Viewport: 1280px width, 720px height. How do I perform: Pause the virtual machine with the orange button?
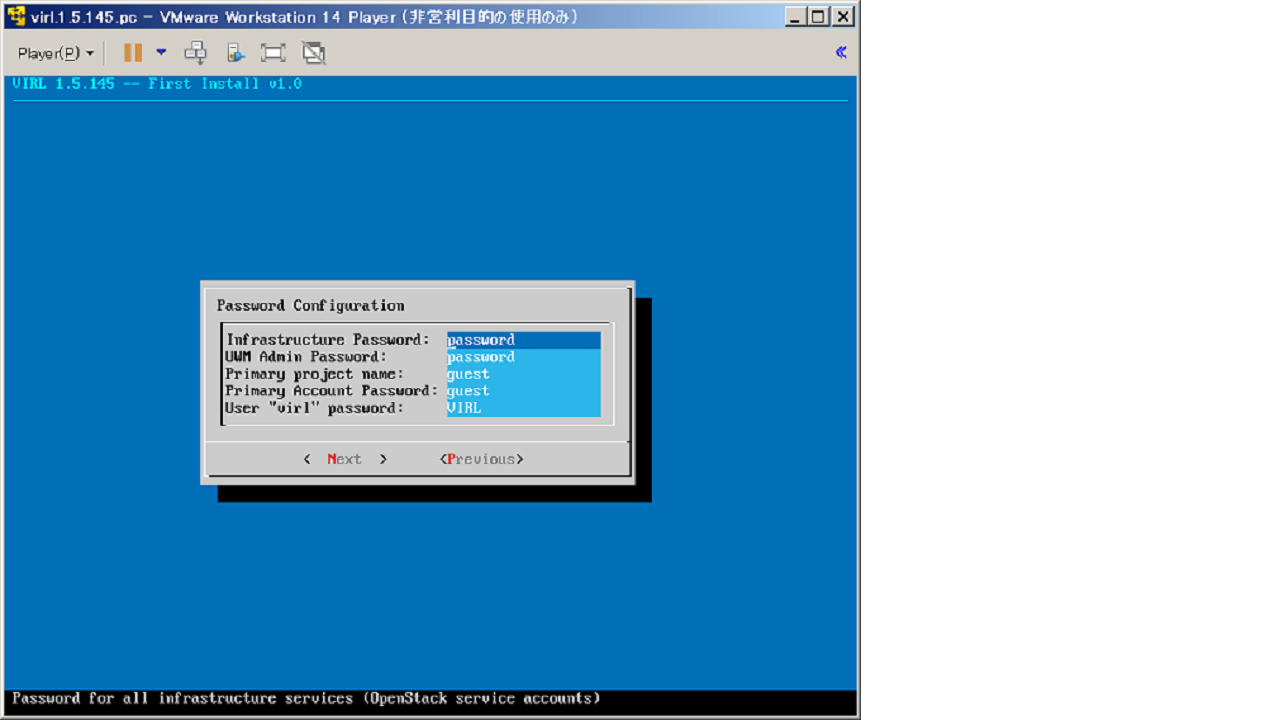click(132, 53)
